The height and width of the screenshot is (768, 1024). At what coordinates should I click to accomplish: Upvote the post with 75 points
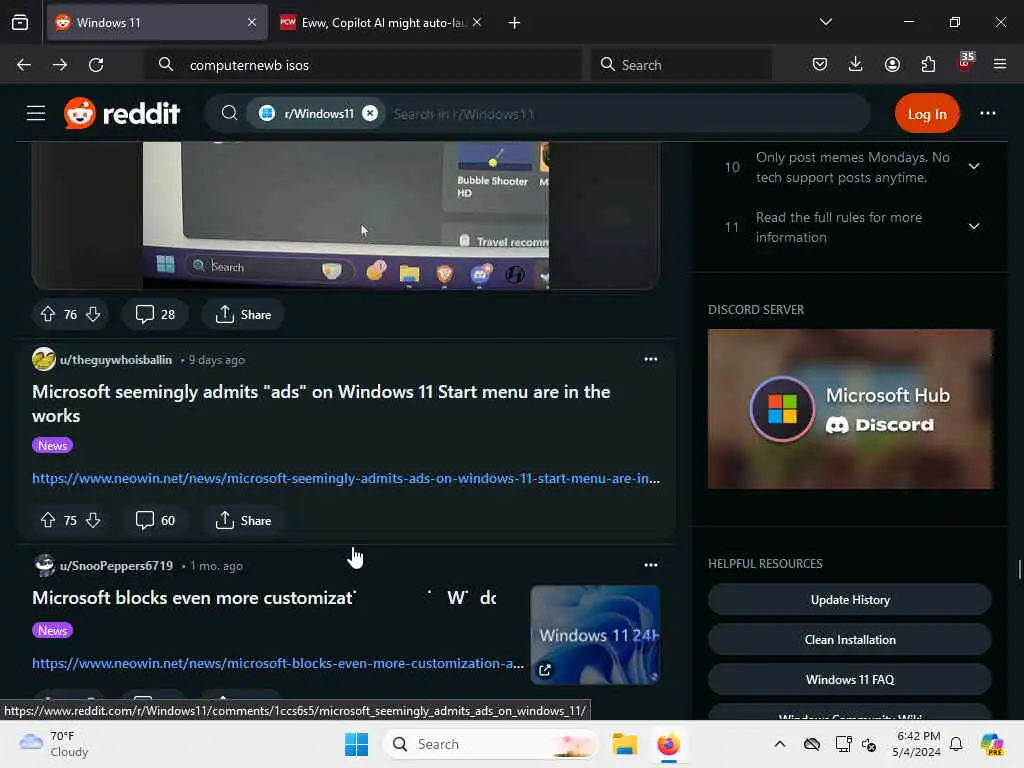pos(48,520)
